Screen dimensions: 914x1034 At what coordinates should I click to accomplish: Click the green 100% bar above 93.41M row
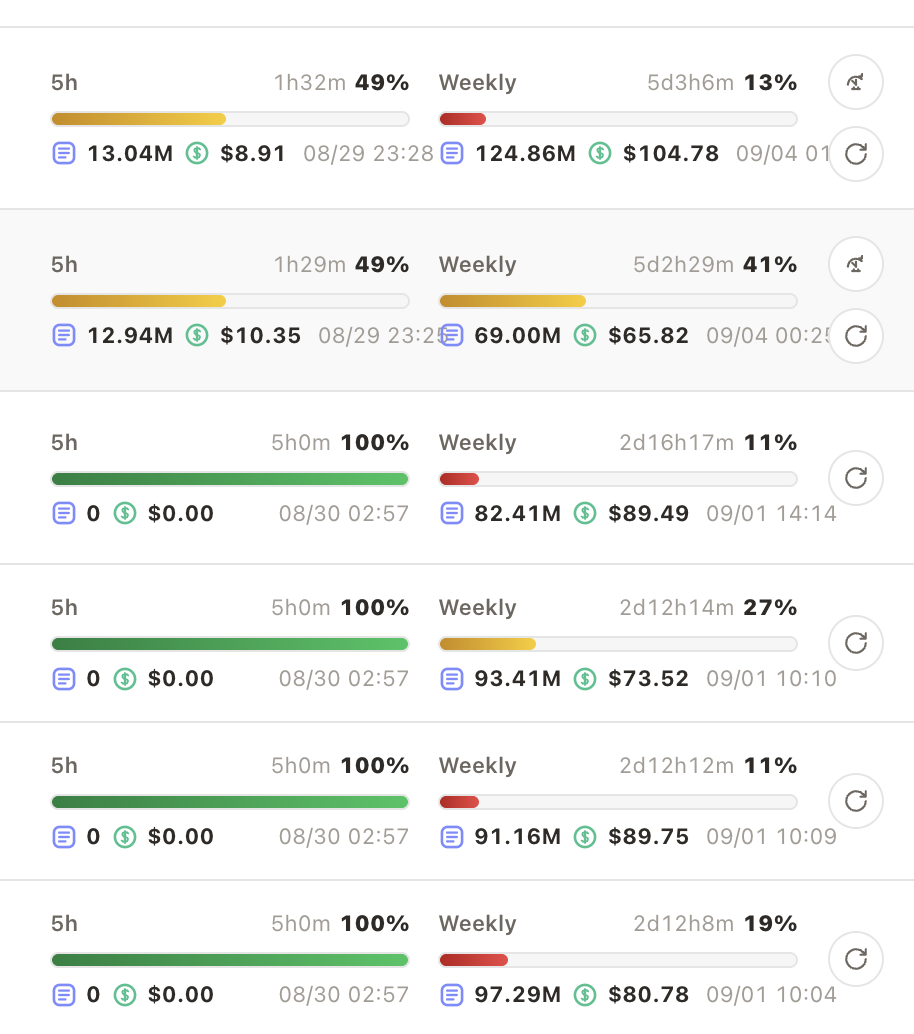point(230,644)
